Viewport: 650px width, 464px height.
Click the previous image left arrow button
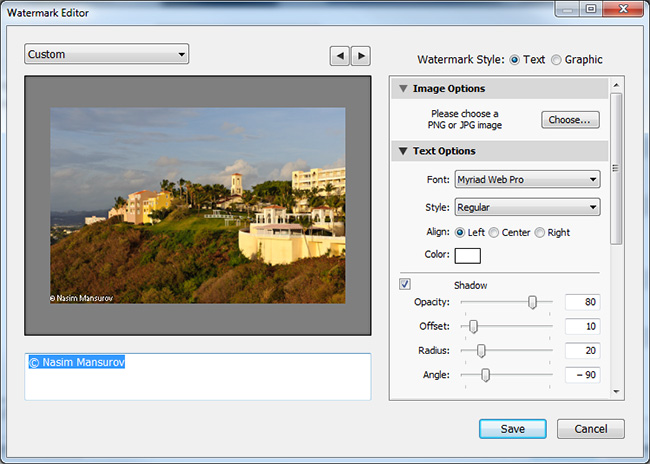coord(340,56)
